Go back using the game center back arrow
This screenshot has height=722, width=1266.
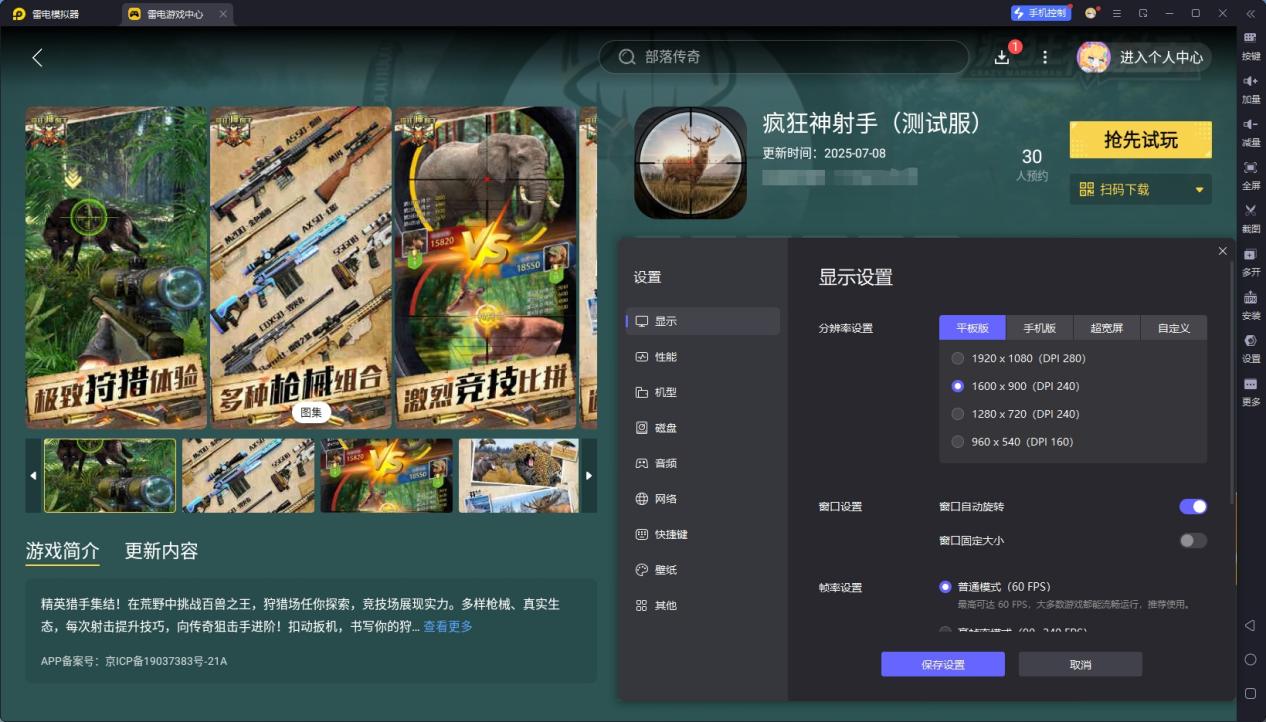[38, 57]
